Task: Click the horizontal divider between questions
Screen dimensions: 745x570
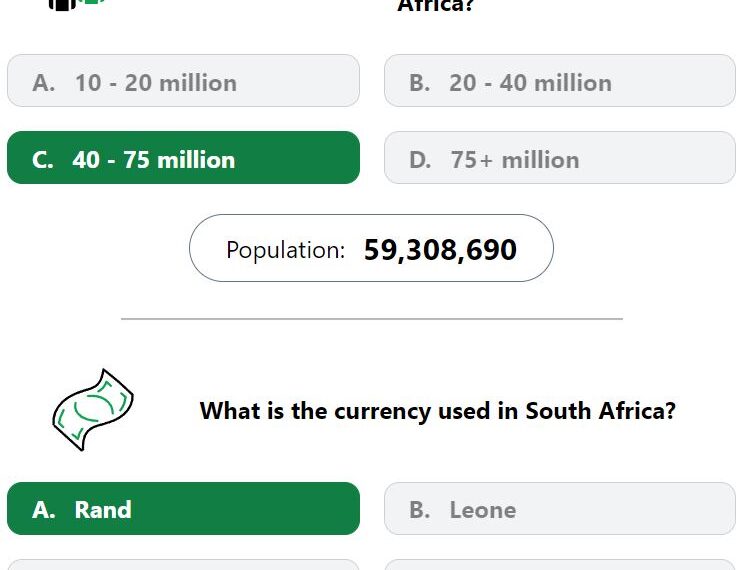Action: tap(372, 319)
